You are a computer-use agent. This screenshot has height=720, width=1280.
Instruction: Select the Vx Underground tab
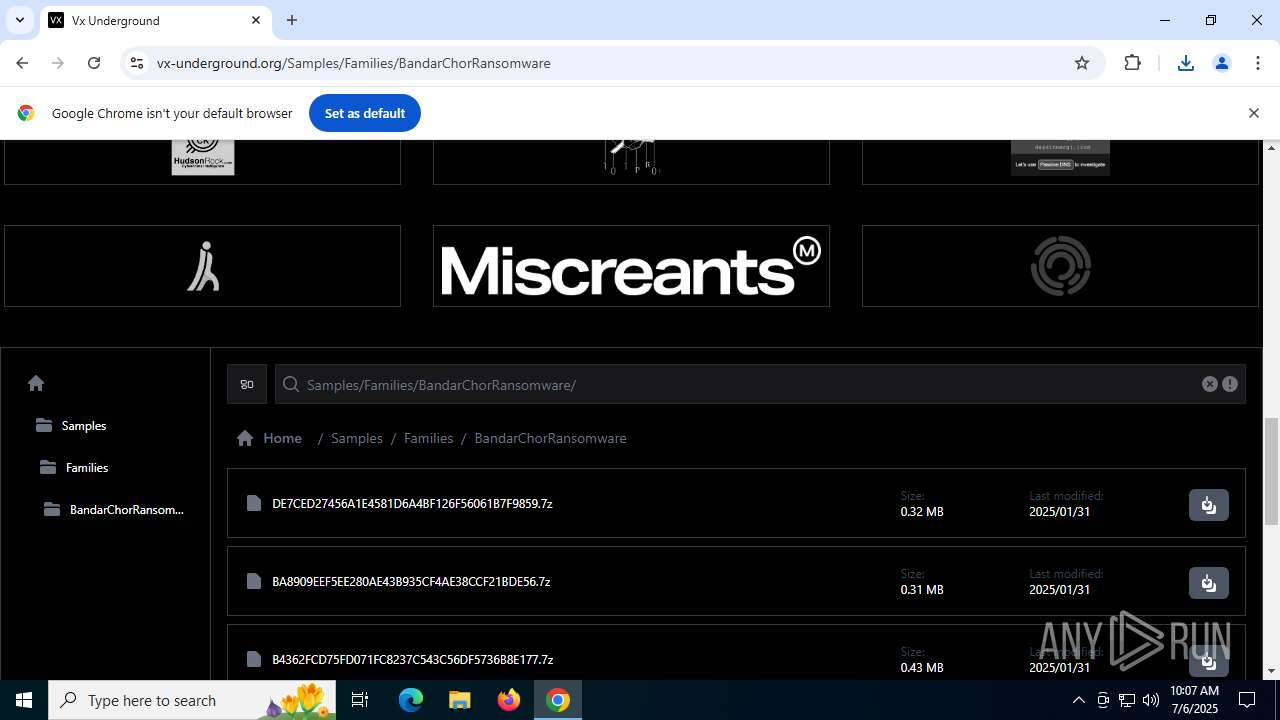click(x=155, y=20)
